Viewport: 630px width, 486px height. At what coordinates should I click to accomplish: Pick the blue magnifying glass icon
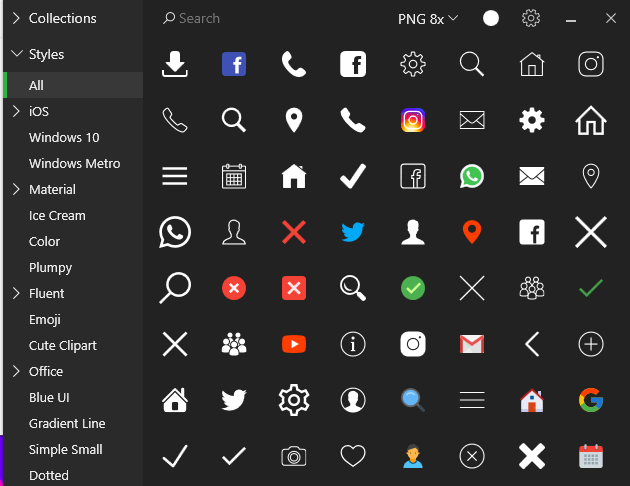(413, 400)
